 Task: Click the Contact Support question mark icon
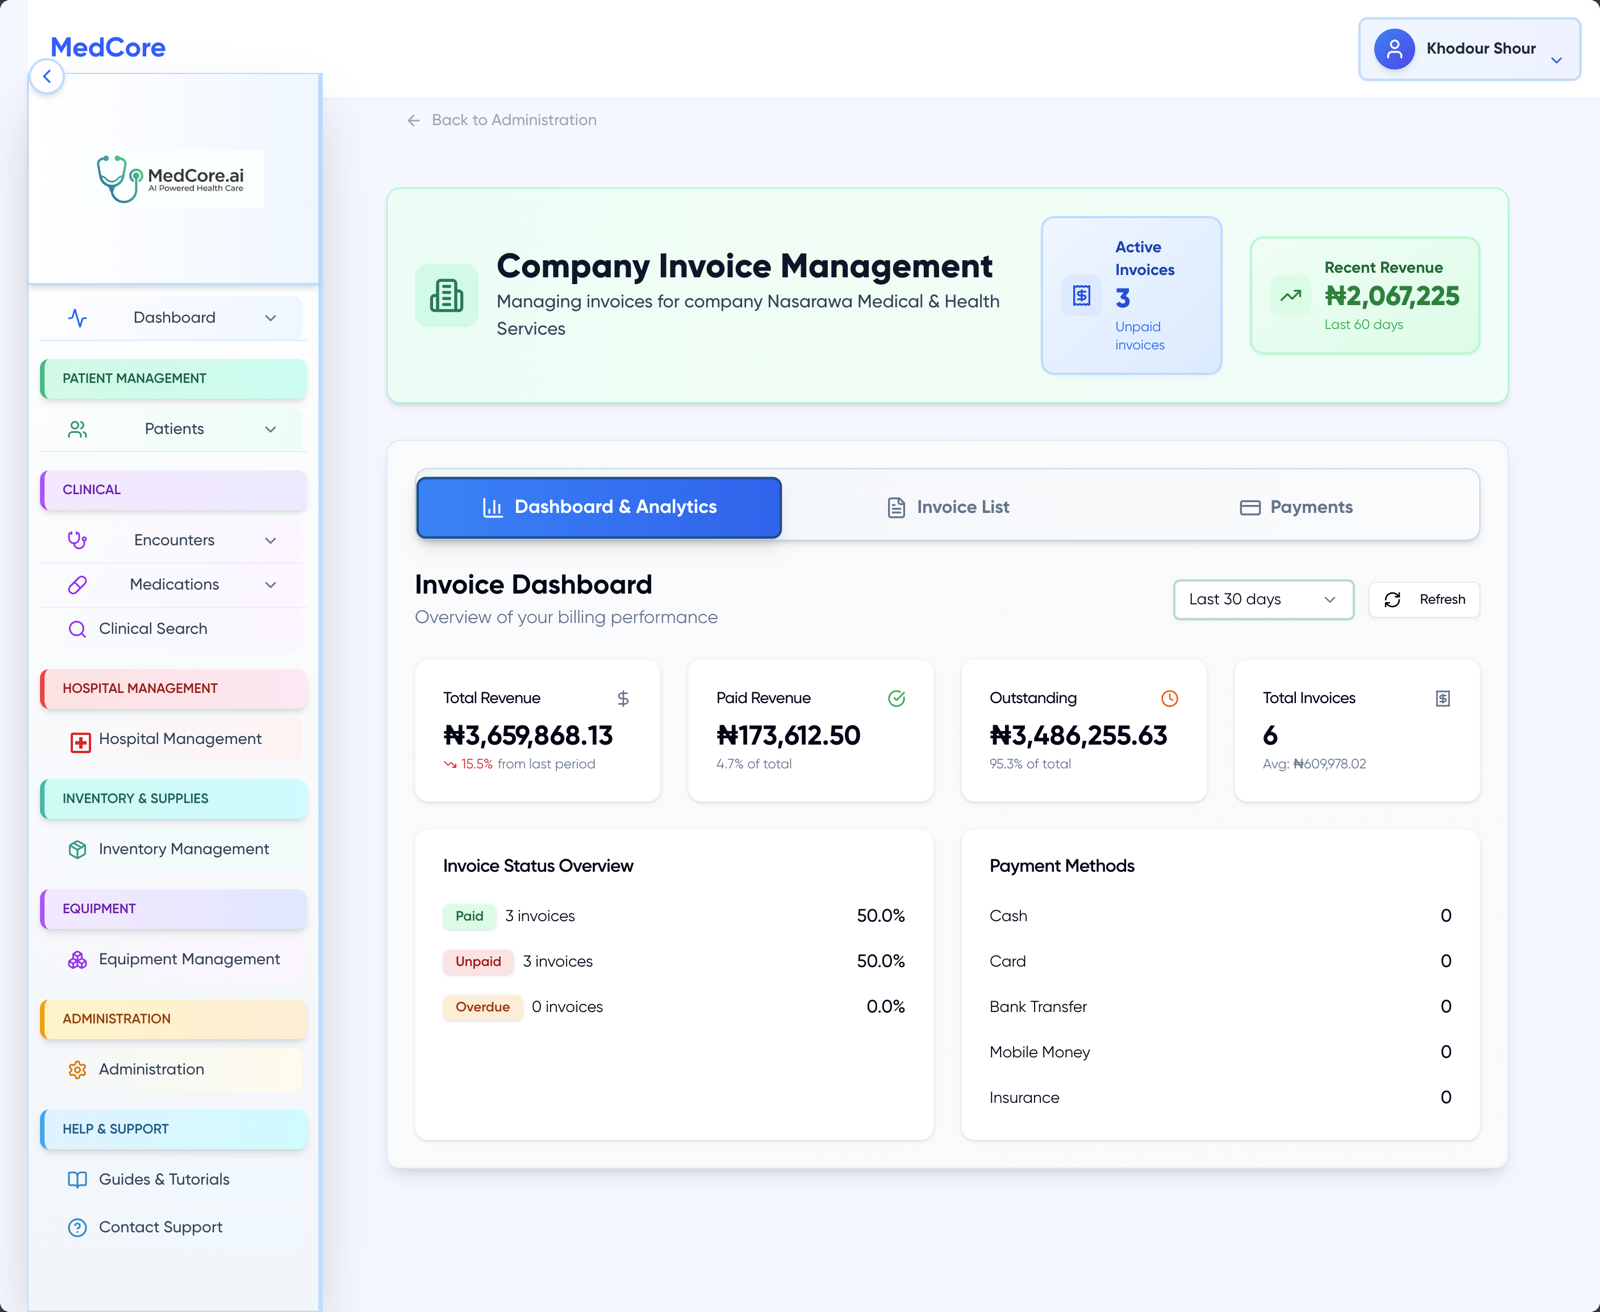coord(78,1227)
